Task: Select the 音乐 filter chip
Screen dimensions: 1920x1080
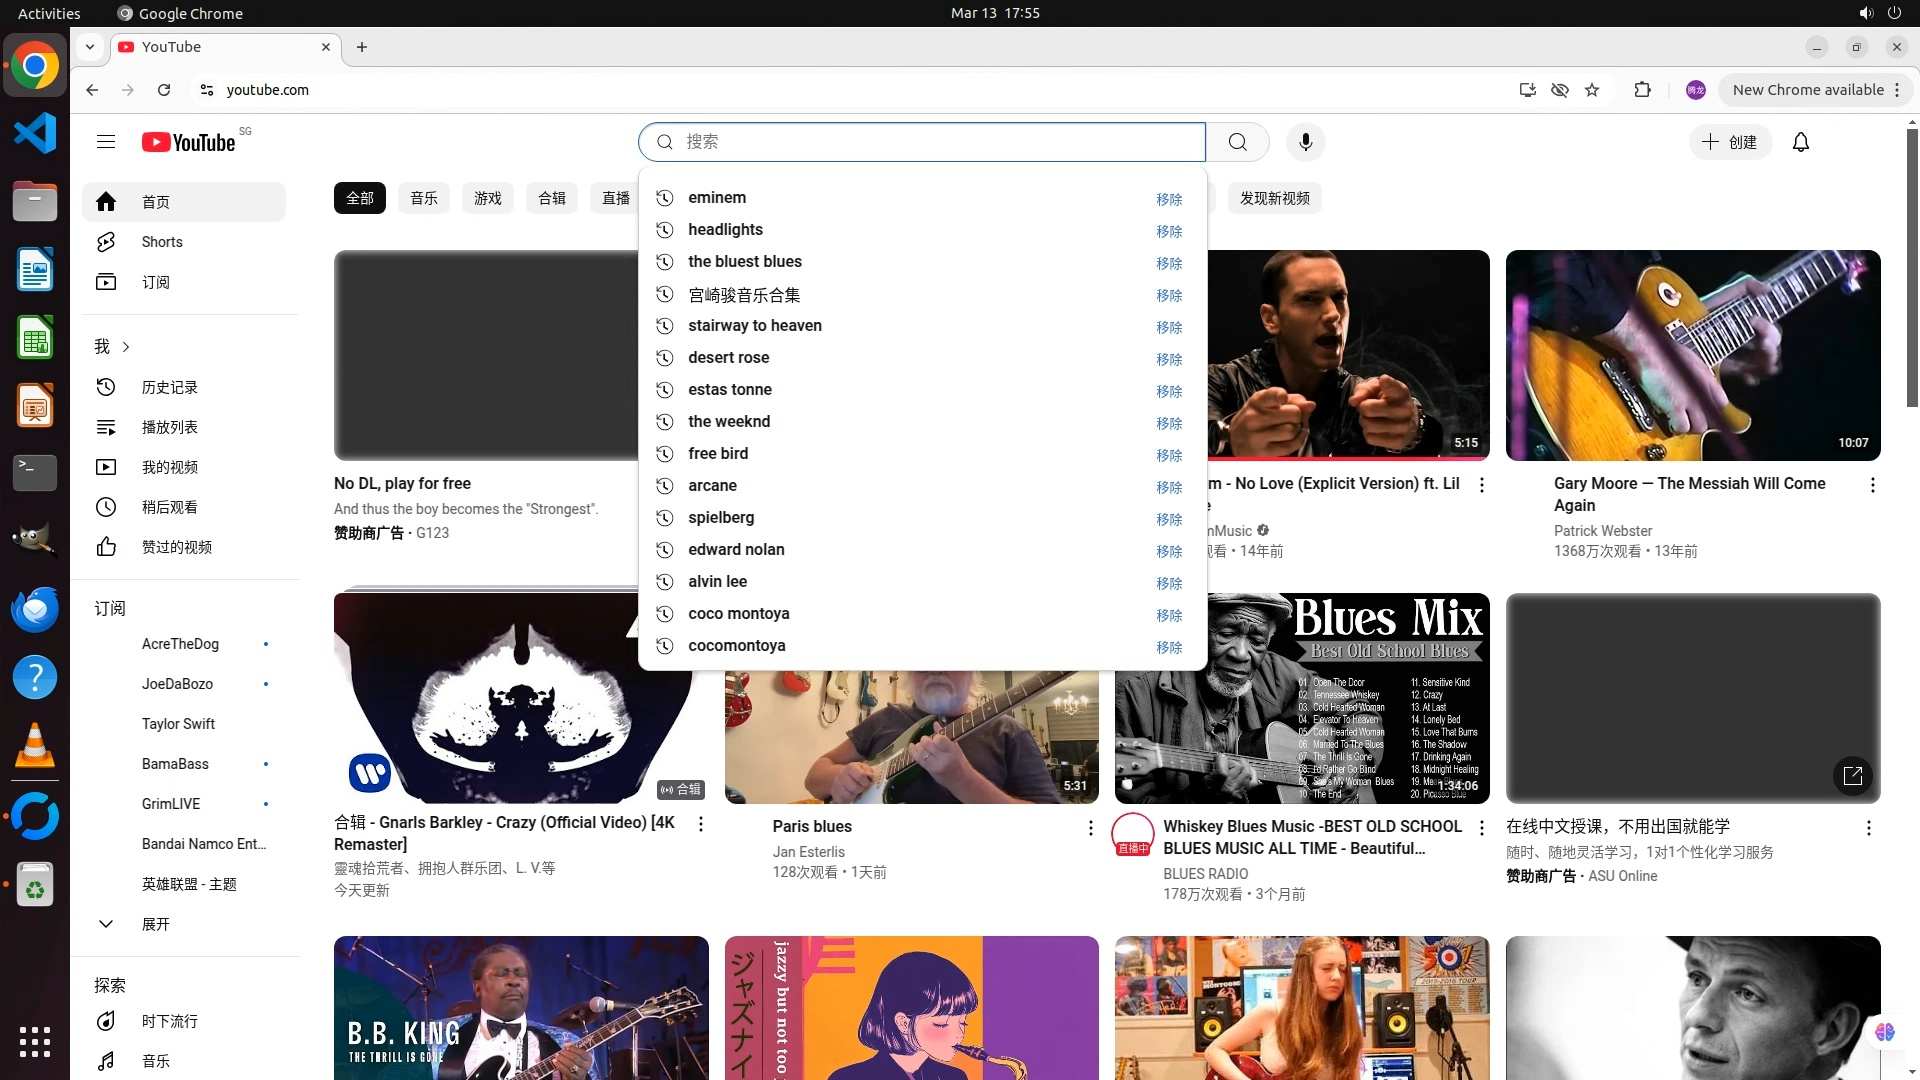Action: [424, 198]
